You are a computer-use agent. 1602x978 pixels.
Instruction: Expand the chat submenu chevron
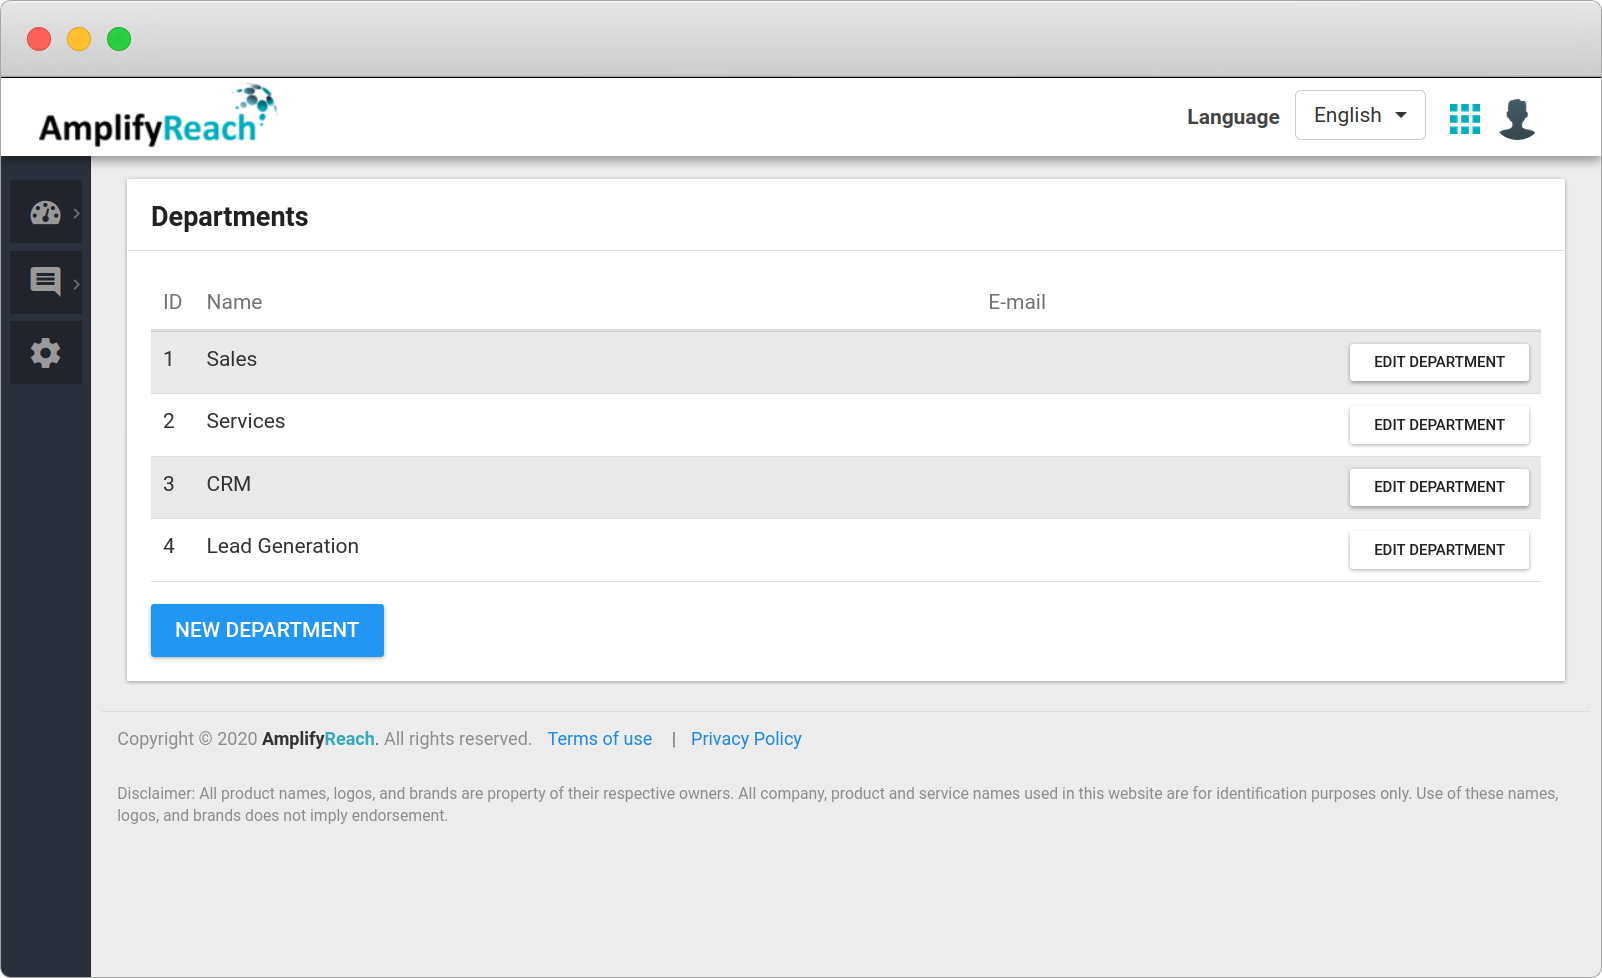pyautogui.click(x=77, y=284)
